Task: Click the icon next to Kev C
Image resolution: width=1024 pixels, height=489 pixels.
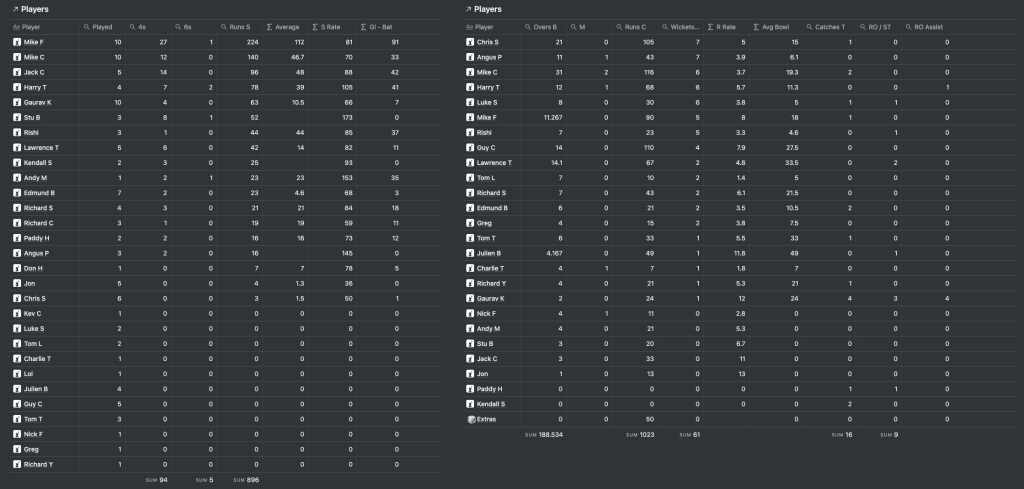Action: (17, 313)
